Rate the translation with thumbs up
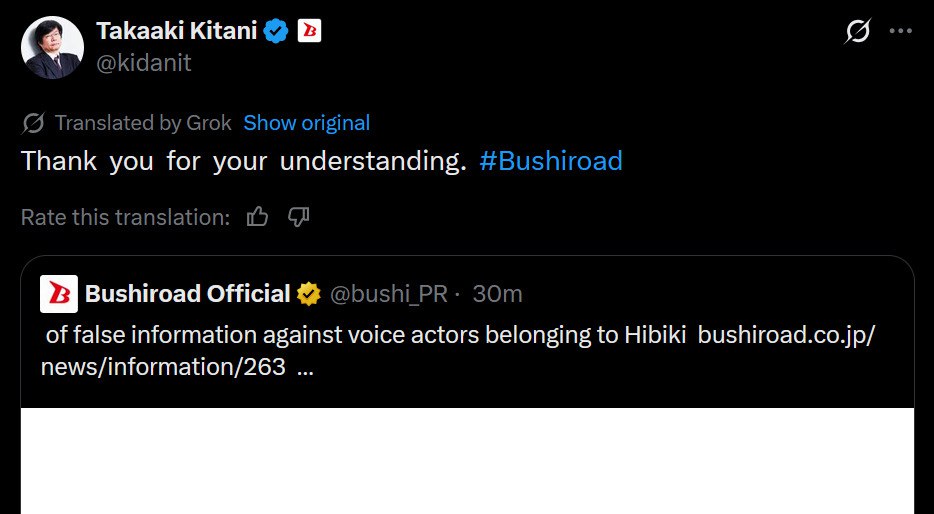This screenshot has width=934, height=514. tap(257, 217)
